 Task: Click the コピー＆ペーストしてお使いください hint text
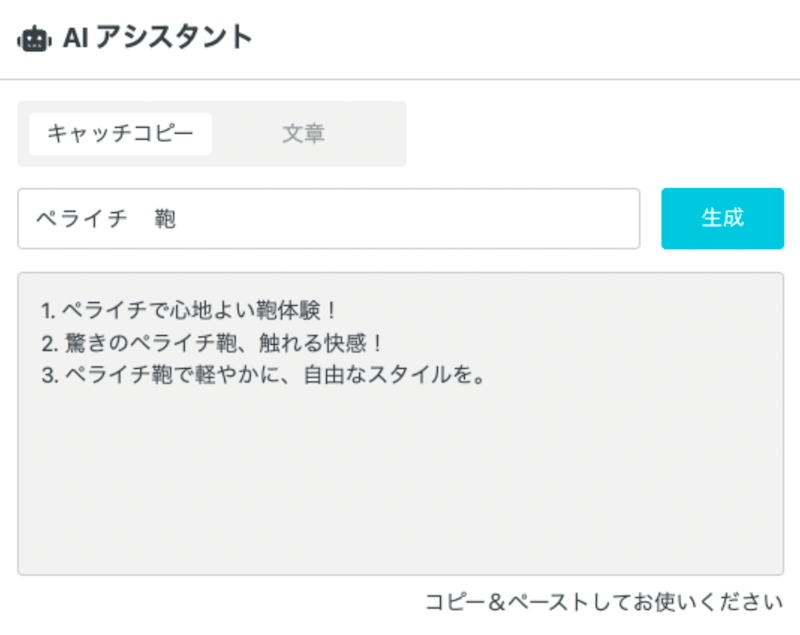[604, 602]
